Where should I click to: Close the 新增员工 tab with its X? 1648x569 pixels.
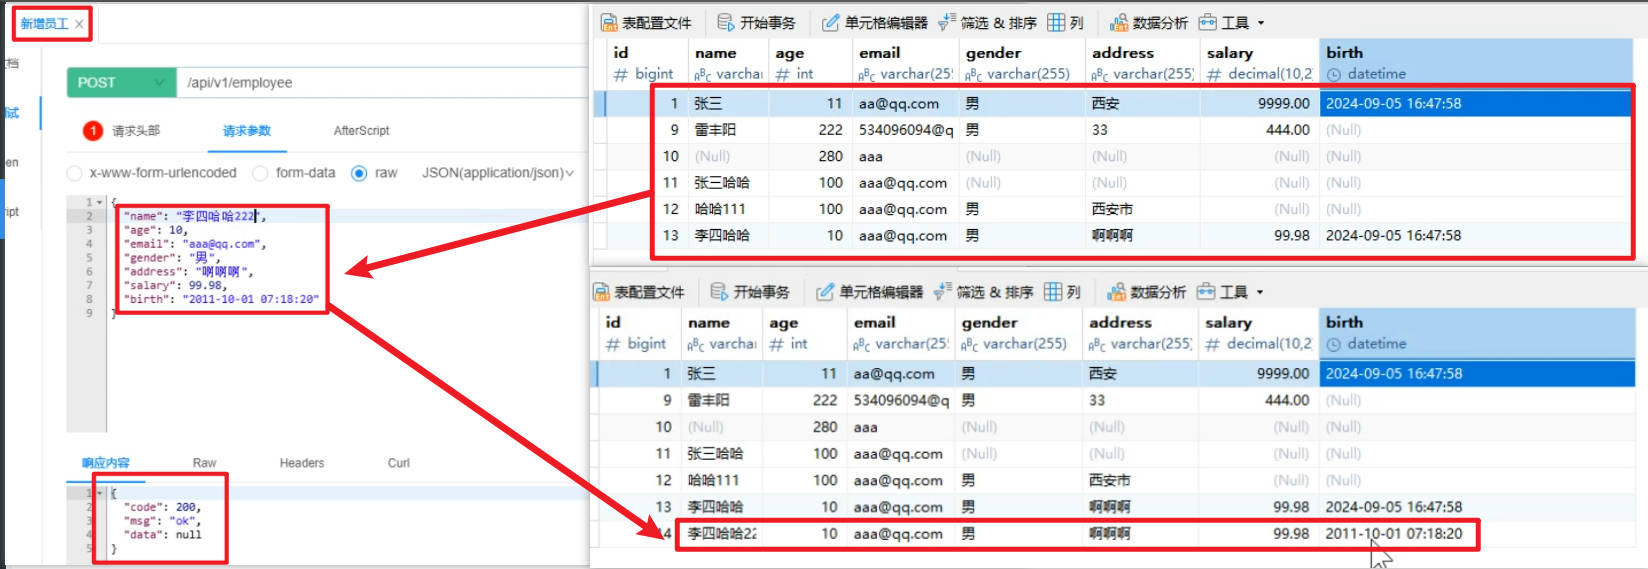[x=79, y=24]
